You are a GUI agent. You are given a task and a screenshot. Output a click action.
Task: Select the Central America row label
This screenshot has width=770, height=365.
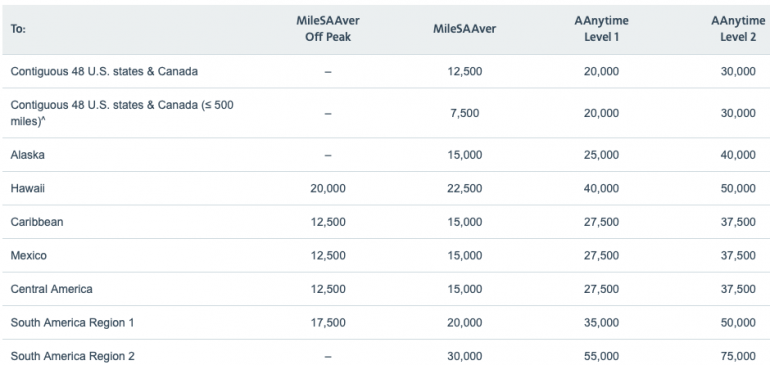pyautogui.click(x=52, y=289)
